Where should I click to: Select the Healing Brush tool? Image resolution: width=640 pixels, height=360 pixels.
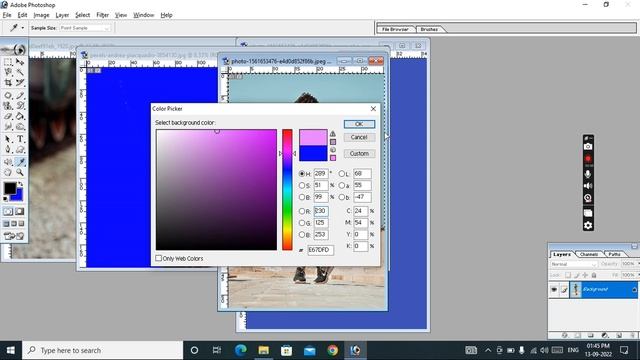click(8, 96)
